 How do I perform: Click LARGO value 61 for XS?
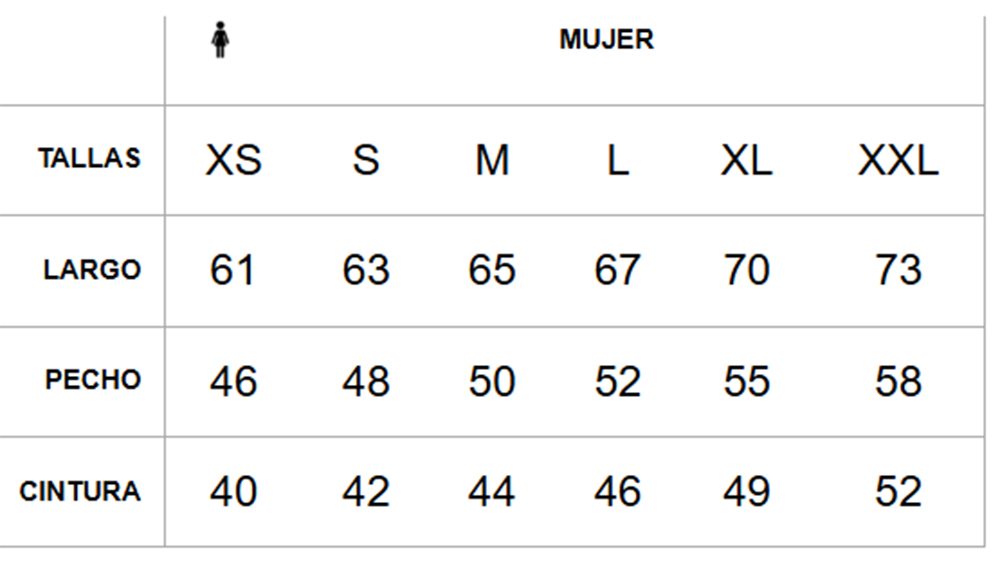click(x=233, y=270)
